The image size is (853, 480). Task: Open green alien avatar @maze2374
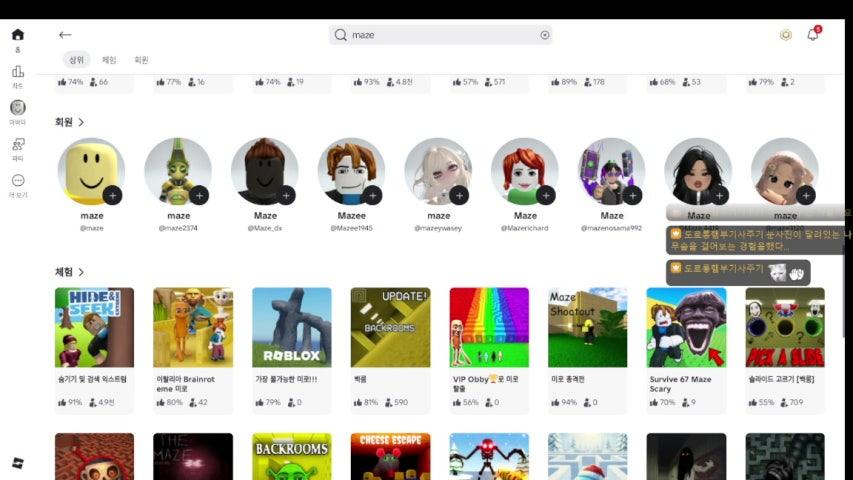point(178,171)
